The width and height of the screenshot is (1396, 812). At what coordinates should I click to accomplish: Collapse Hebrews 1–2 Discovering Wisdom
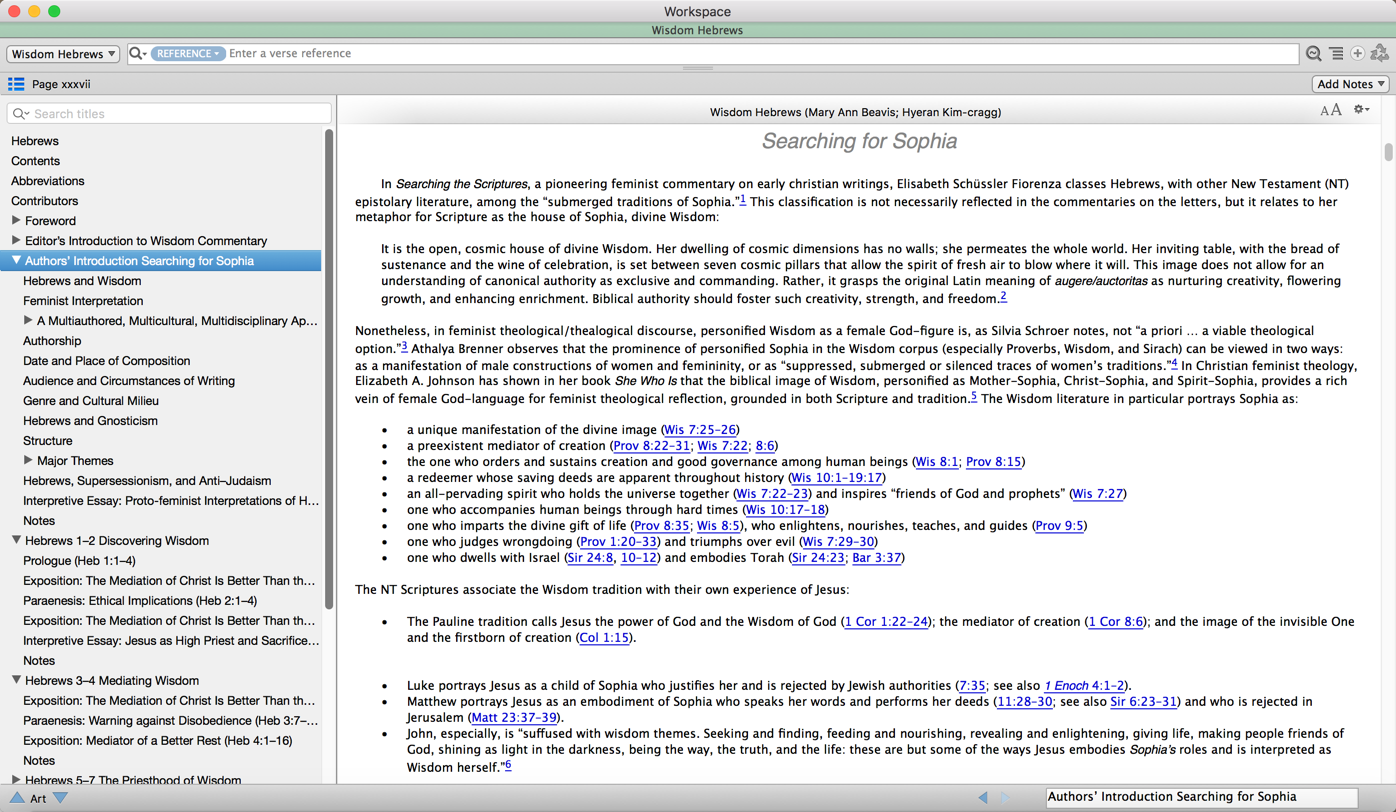tap(16, 540)
